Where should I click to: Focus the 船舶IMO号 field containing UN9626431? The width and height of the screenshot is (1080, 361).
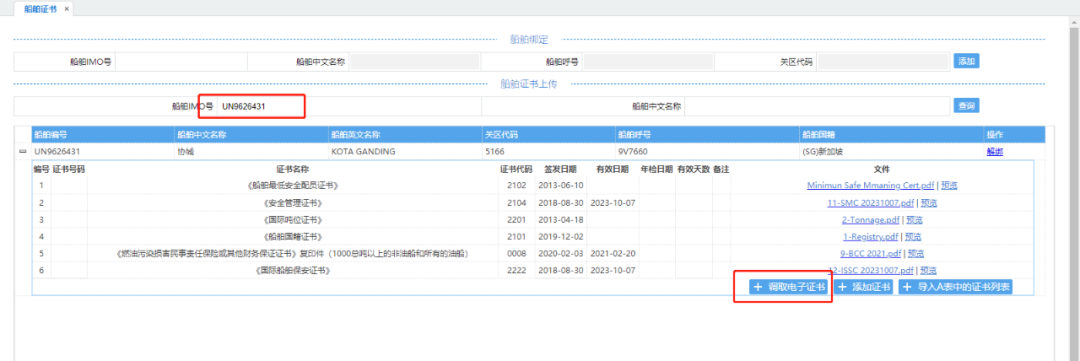click(348, 106)
